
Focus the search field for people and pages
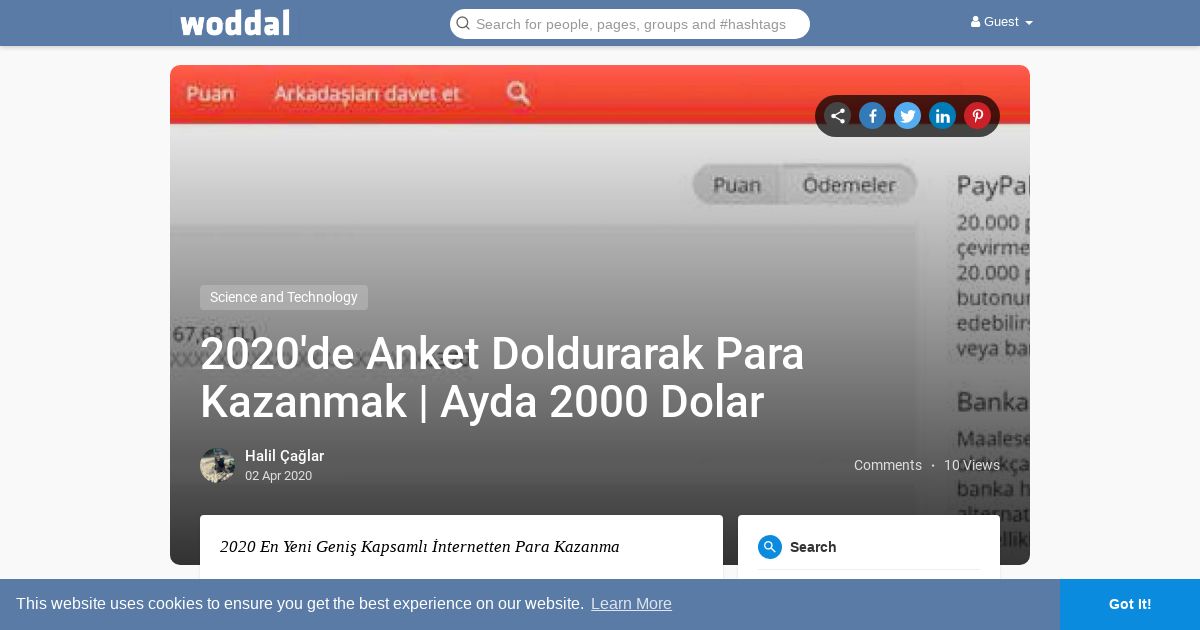point(630,24)
